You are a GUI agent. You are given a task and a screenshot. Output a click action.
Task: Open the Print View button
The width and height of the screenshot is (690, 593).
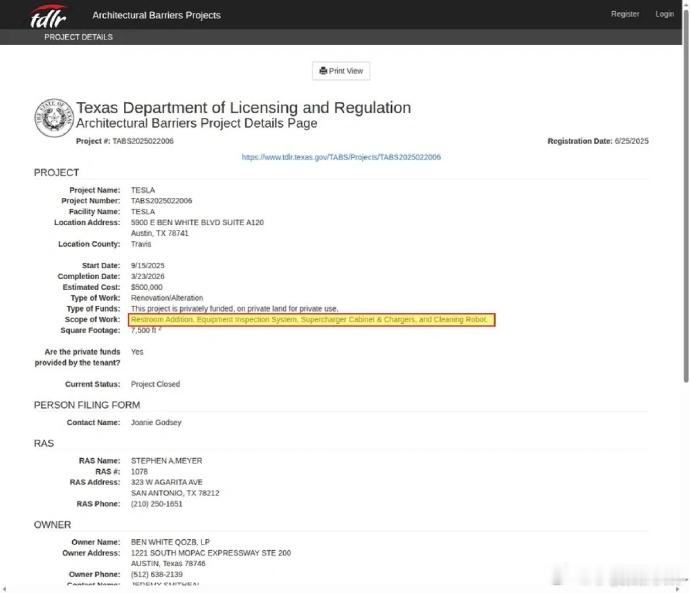point(341,71)
